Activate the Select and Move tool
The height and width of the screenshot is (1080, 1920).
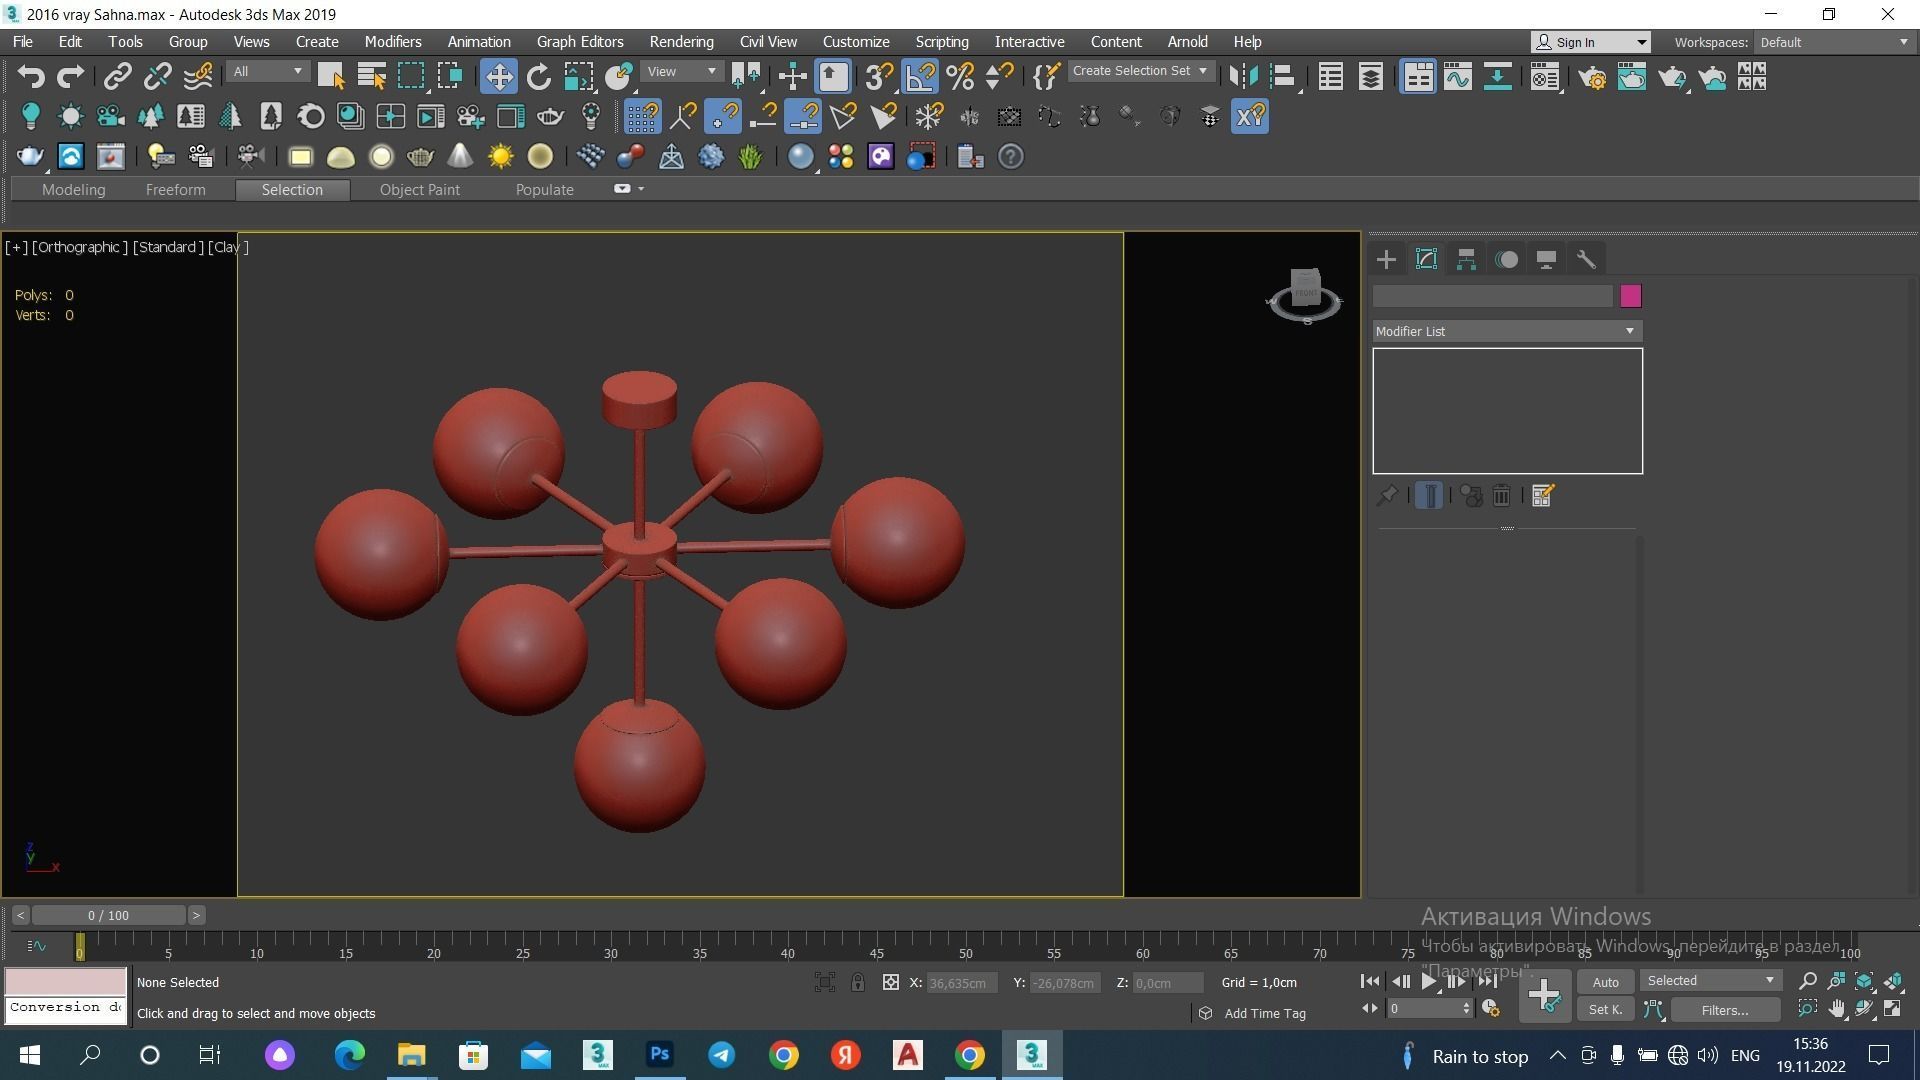498,77
